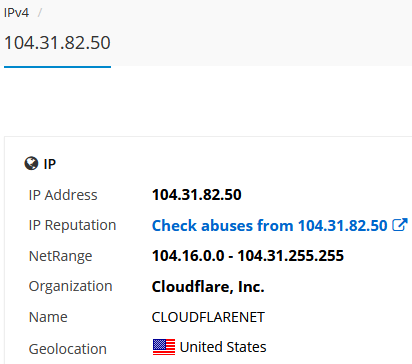412x364 pixels.
Task: Click the bold IP Address value 104.31.82.50
Action: point(197,195)
